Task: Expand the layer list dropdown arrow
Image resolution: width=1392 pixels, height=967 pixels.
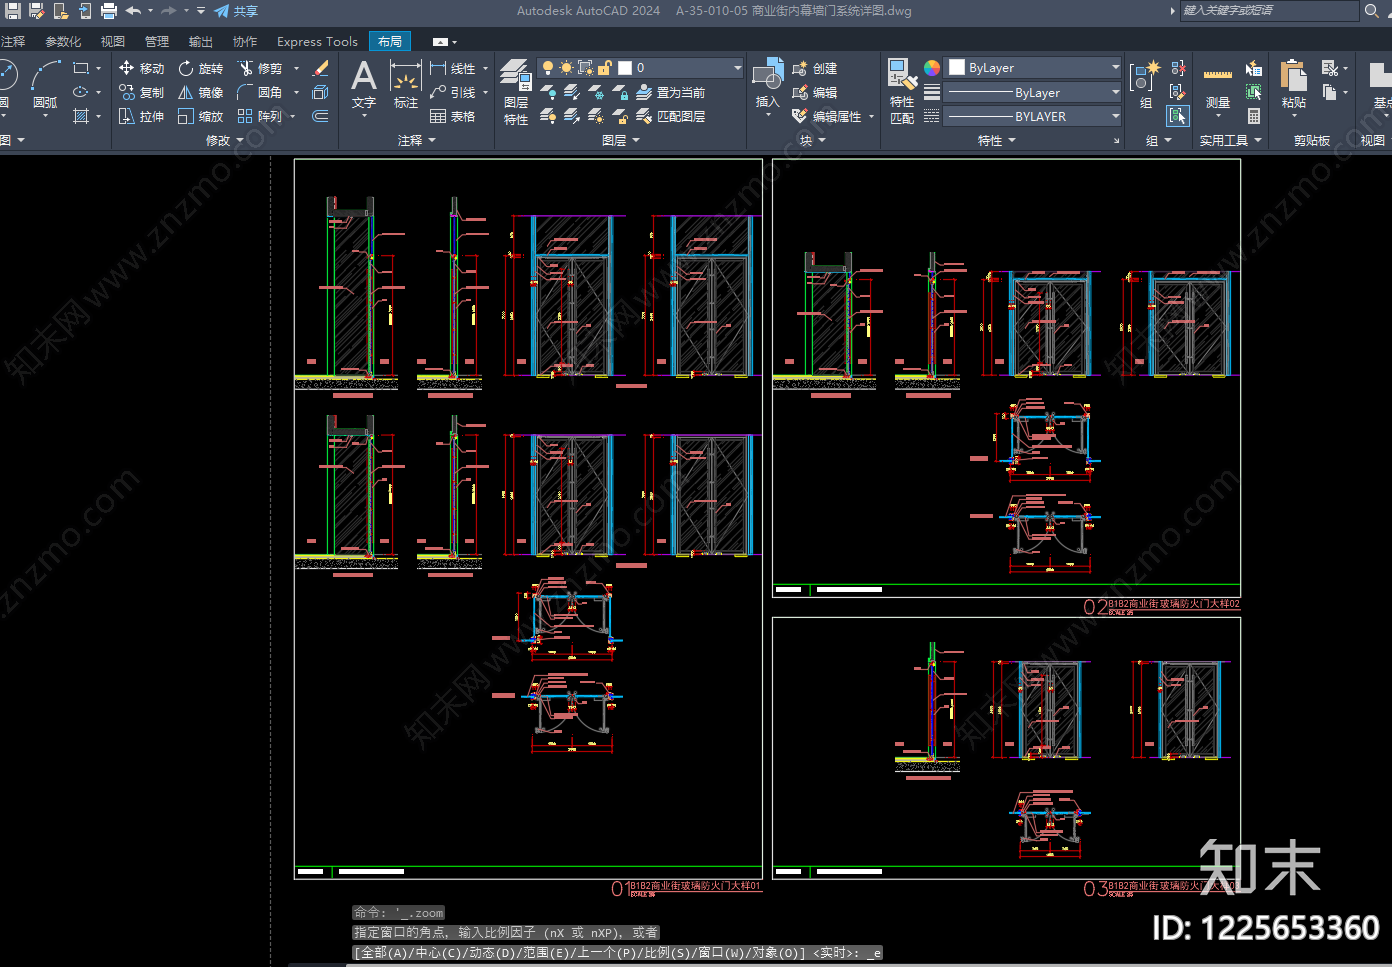Action: (x=738, y=67)
